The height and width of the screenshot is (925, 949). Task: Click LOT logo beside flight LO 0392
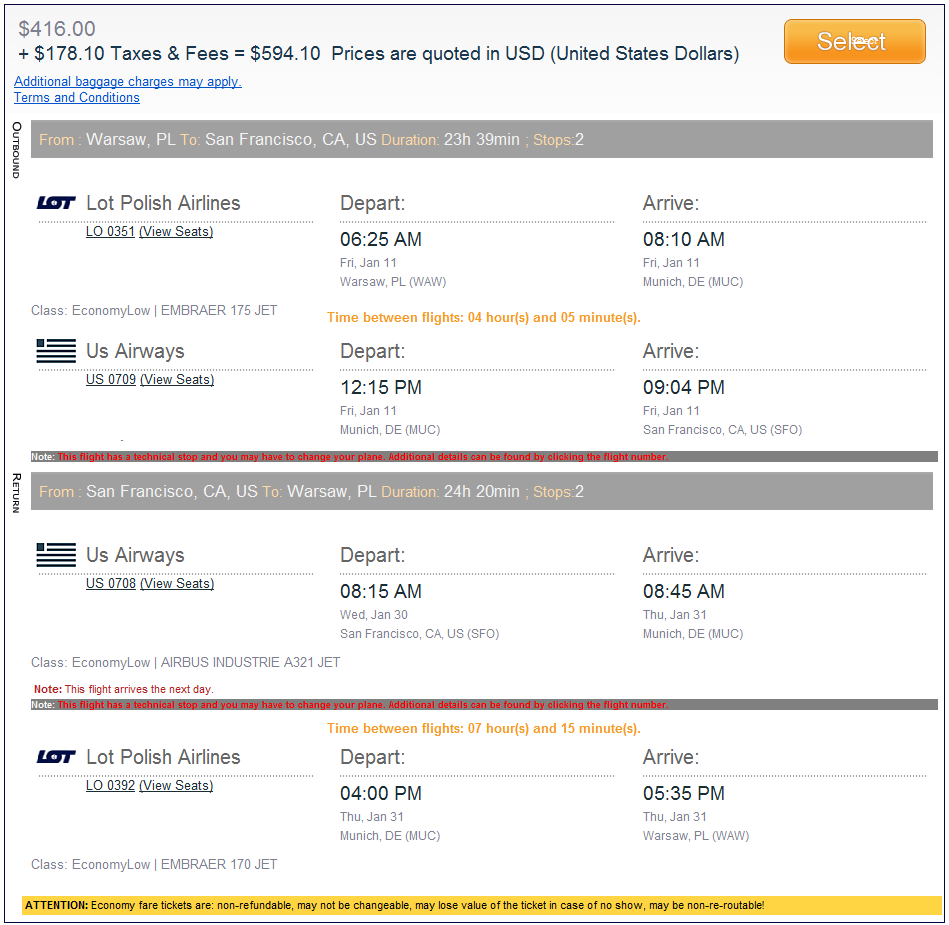tap(56, 757)
